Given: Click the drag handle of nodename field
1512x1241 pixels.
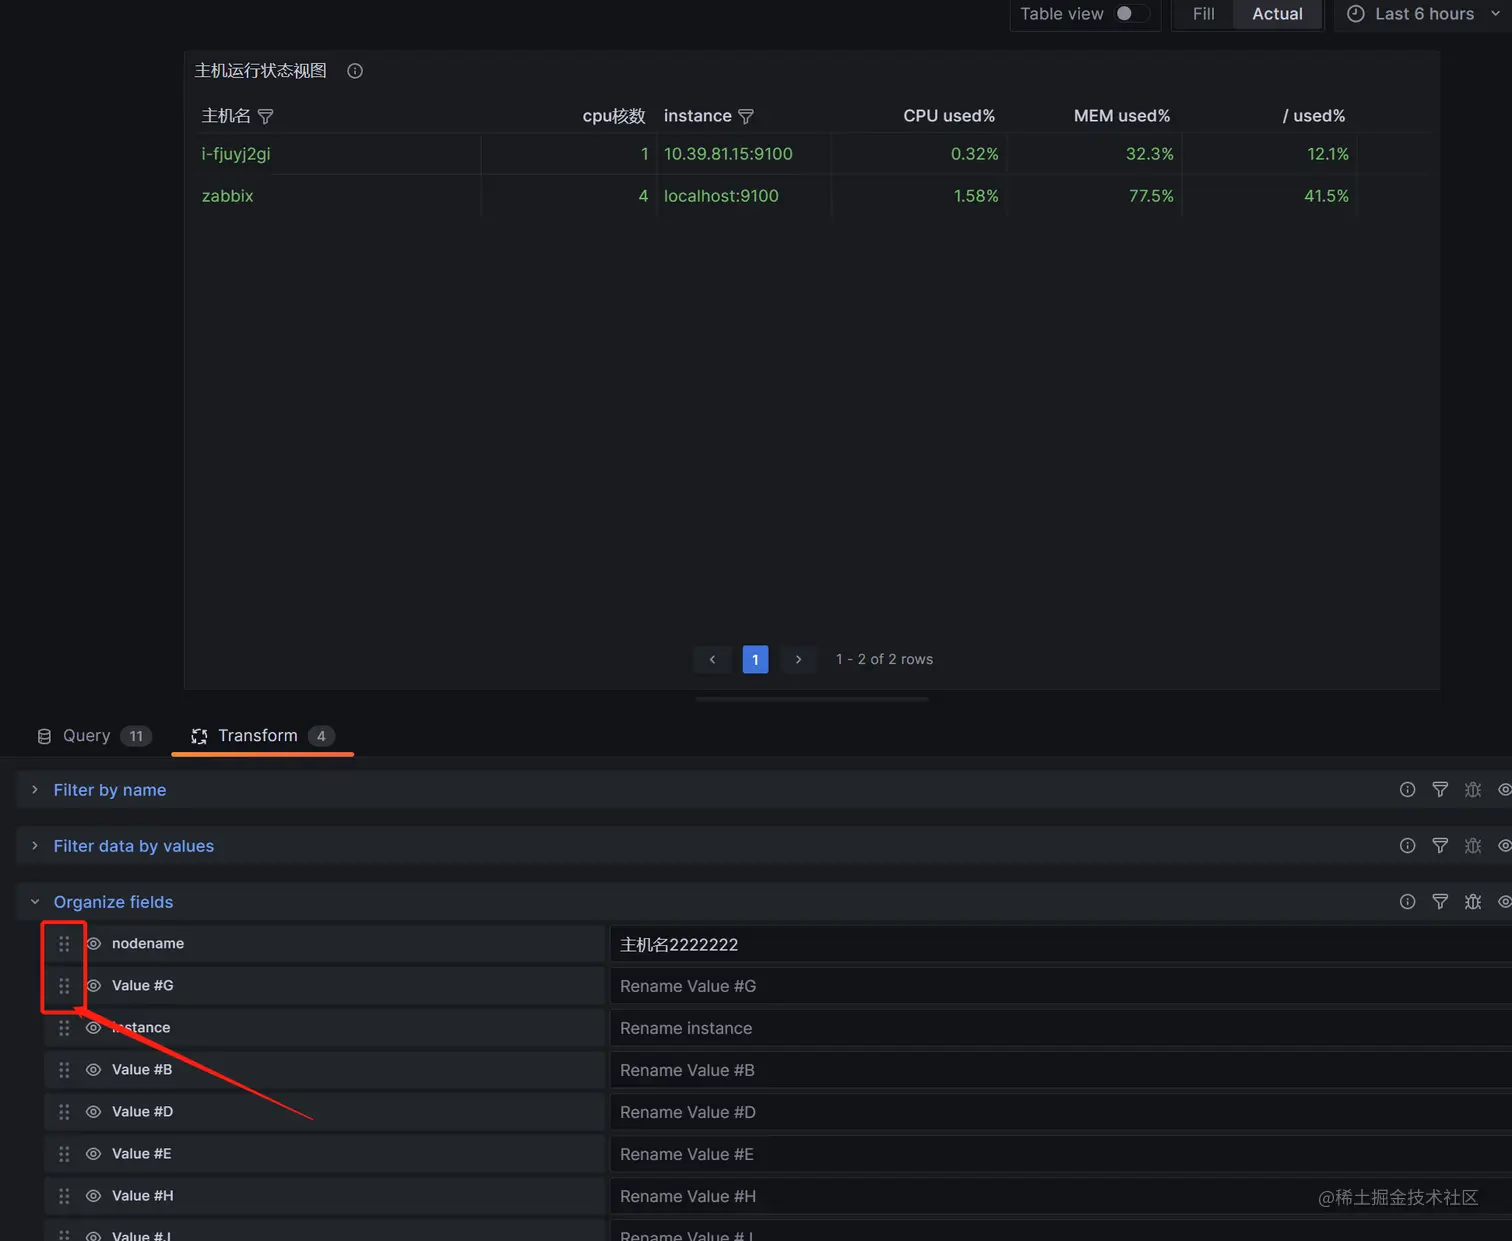Looking at the screenshot, I should [64, 944].
